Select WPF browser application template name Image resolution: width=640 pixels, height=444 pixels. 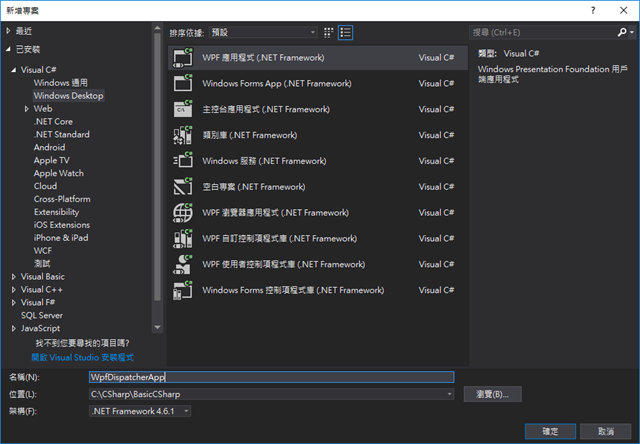pyautogui.click(x=276, y=213)
